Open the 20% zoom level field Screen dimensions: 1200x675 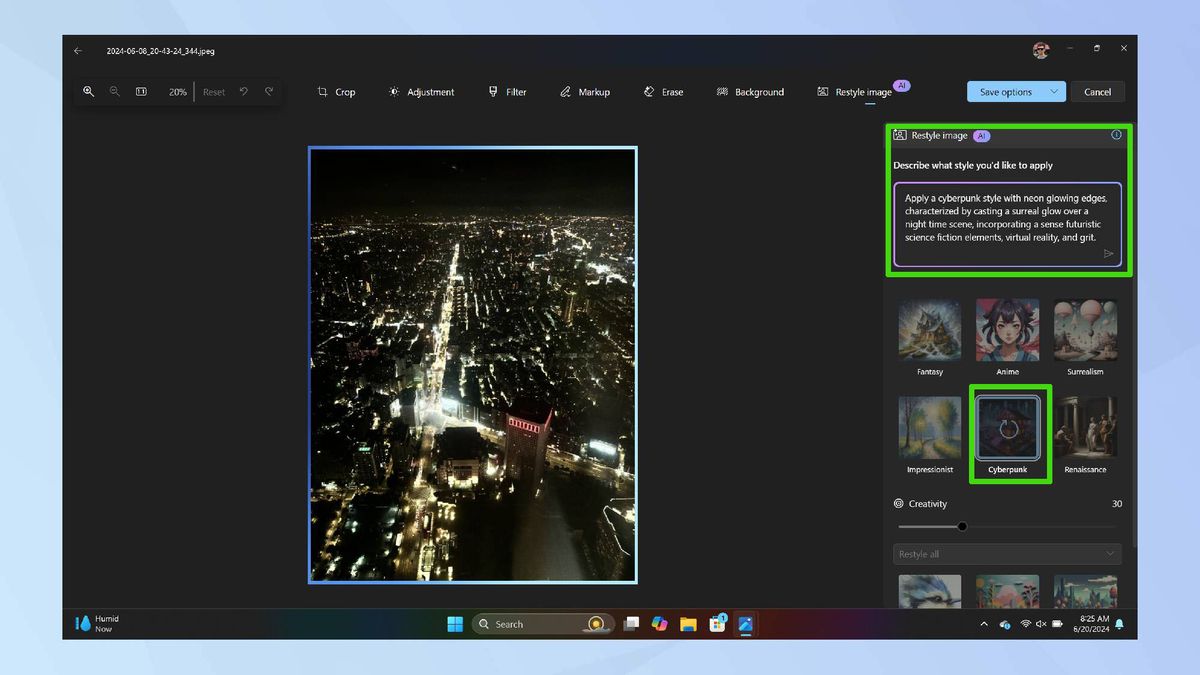tap(177, 92)
